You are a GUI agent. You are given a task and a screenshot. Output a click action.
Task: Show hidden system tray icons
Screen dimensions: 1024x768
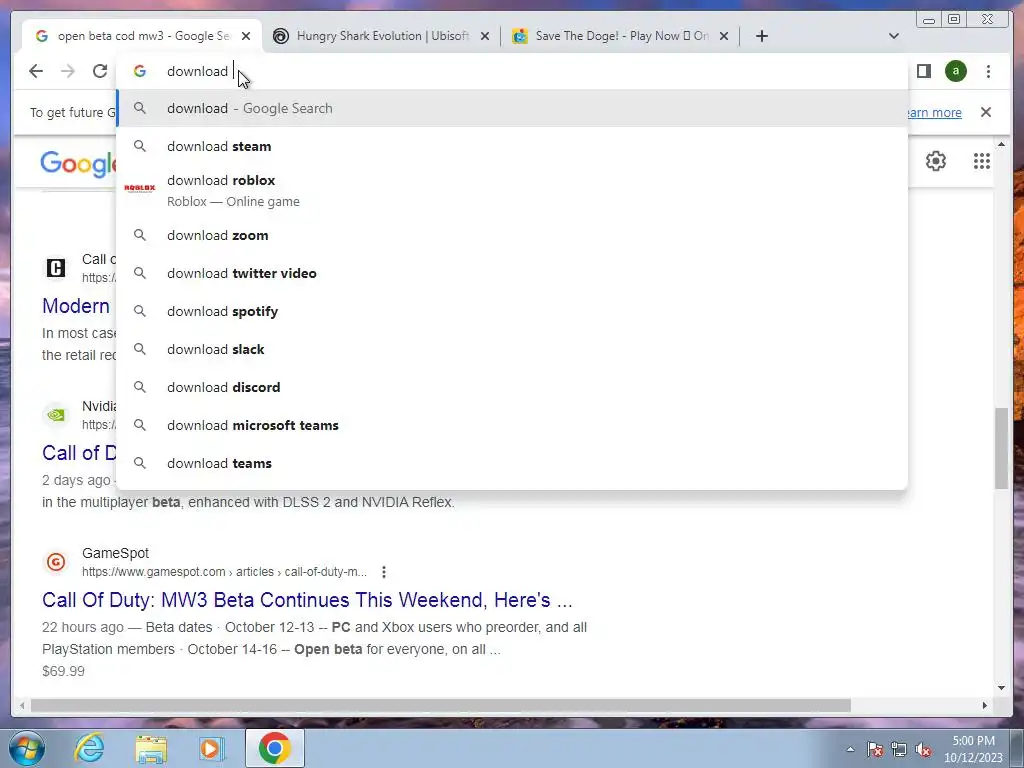850,749
